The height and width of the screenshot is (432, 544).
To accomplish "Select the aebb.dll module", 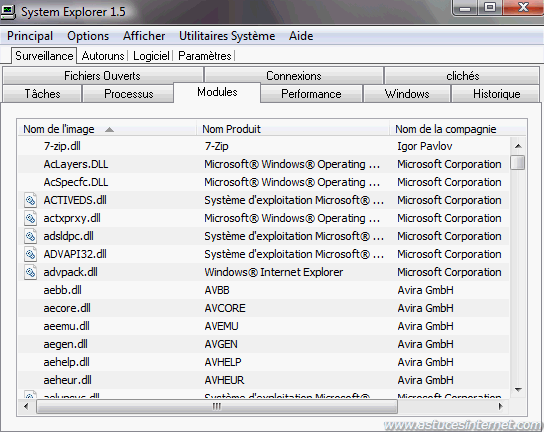I will pos(62,290).
